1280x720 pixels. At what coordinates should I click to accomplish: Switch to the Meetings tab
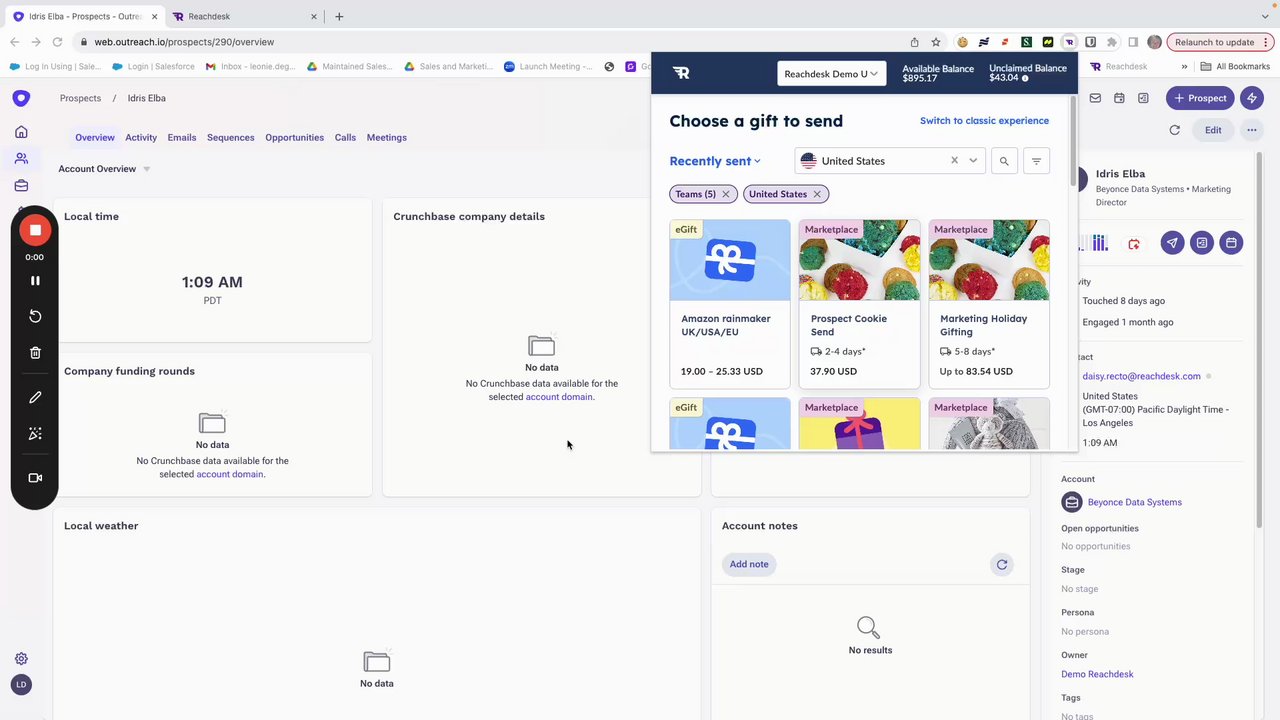point(387,138)
